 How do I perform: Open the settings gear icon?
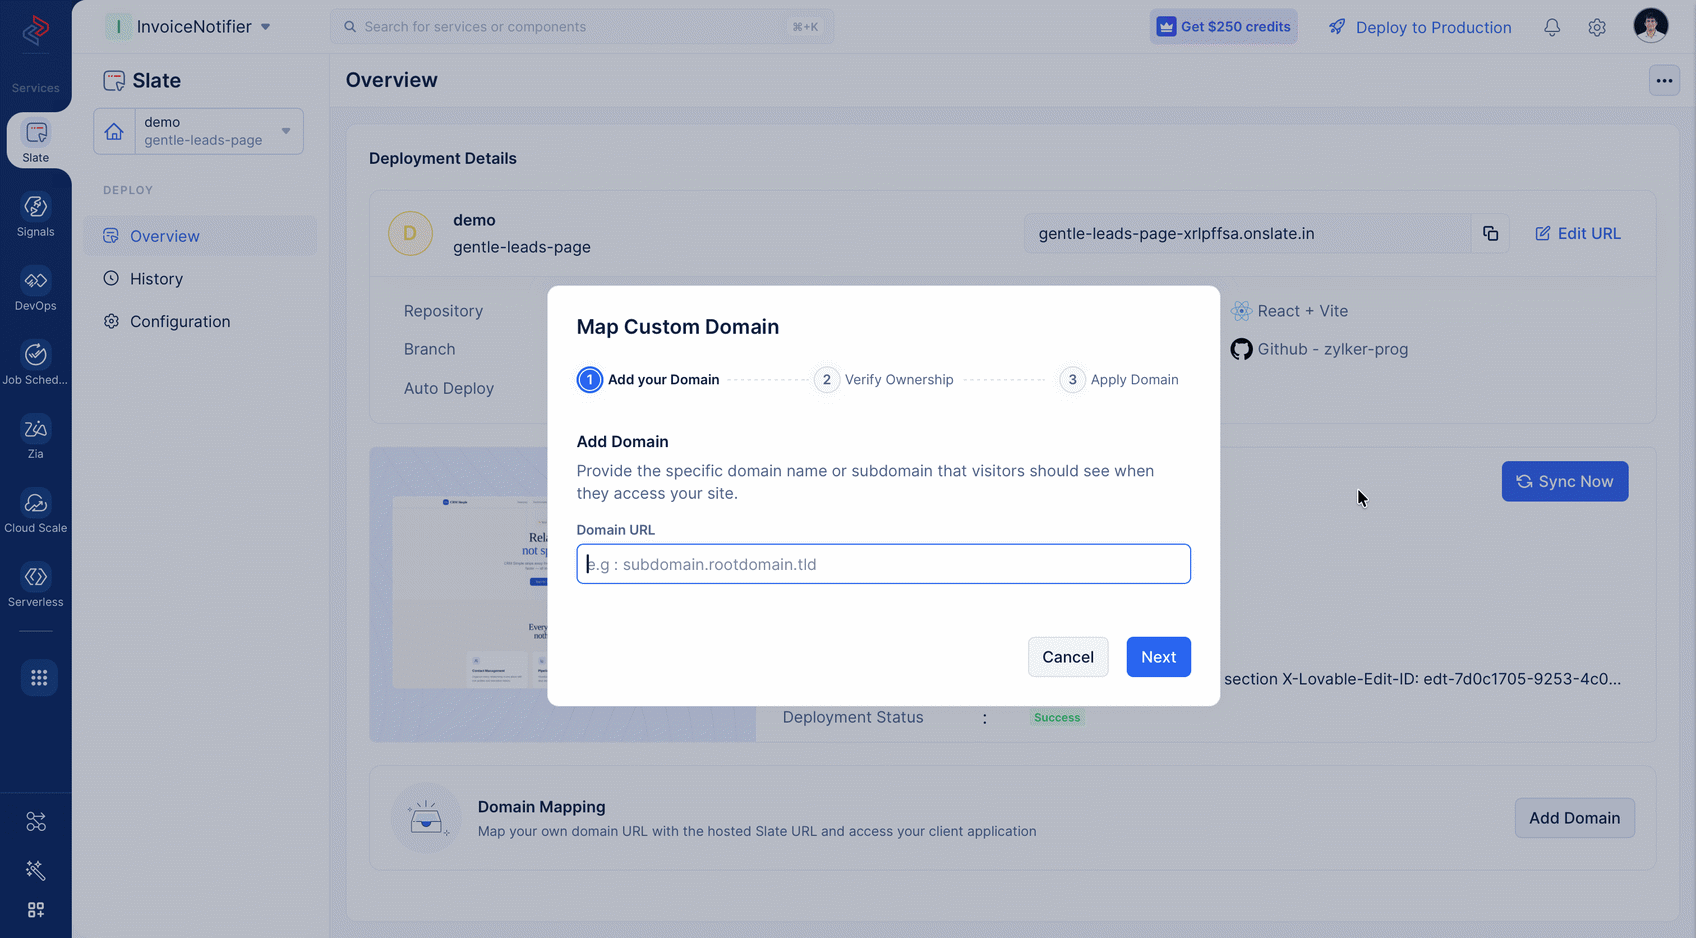[x=1597, y=27]
